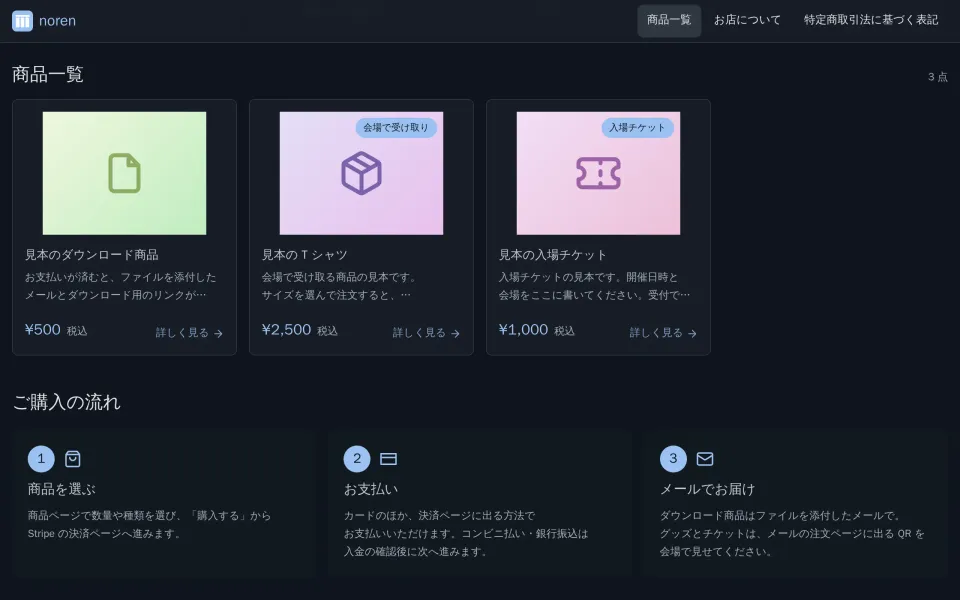Open the お店について nav item
Viewport: 960px width, 600px height.
click(x=747, y=20)
